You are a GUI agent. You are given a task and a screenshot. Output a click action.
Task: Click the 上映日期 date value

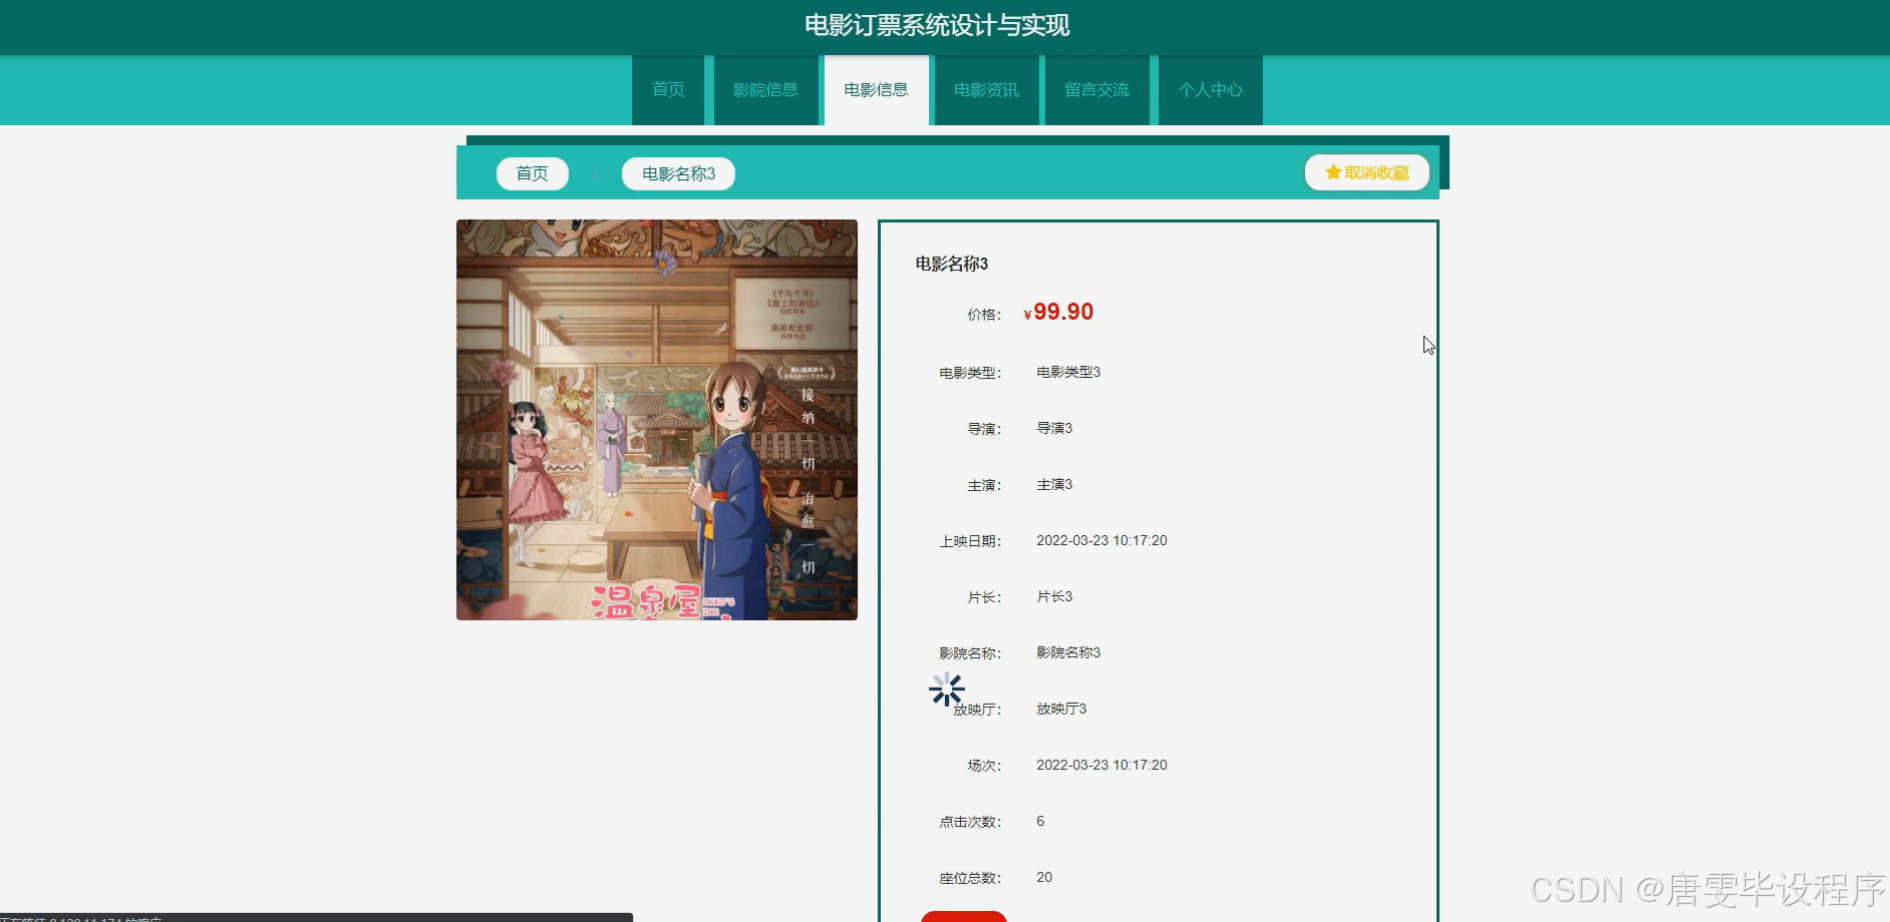1102,540
